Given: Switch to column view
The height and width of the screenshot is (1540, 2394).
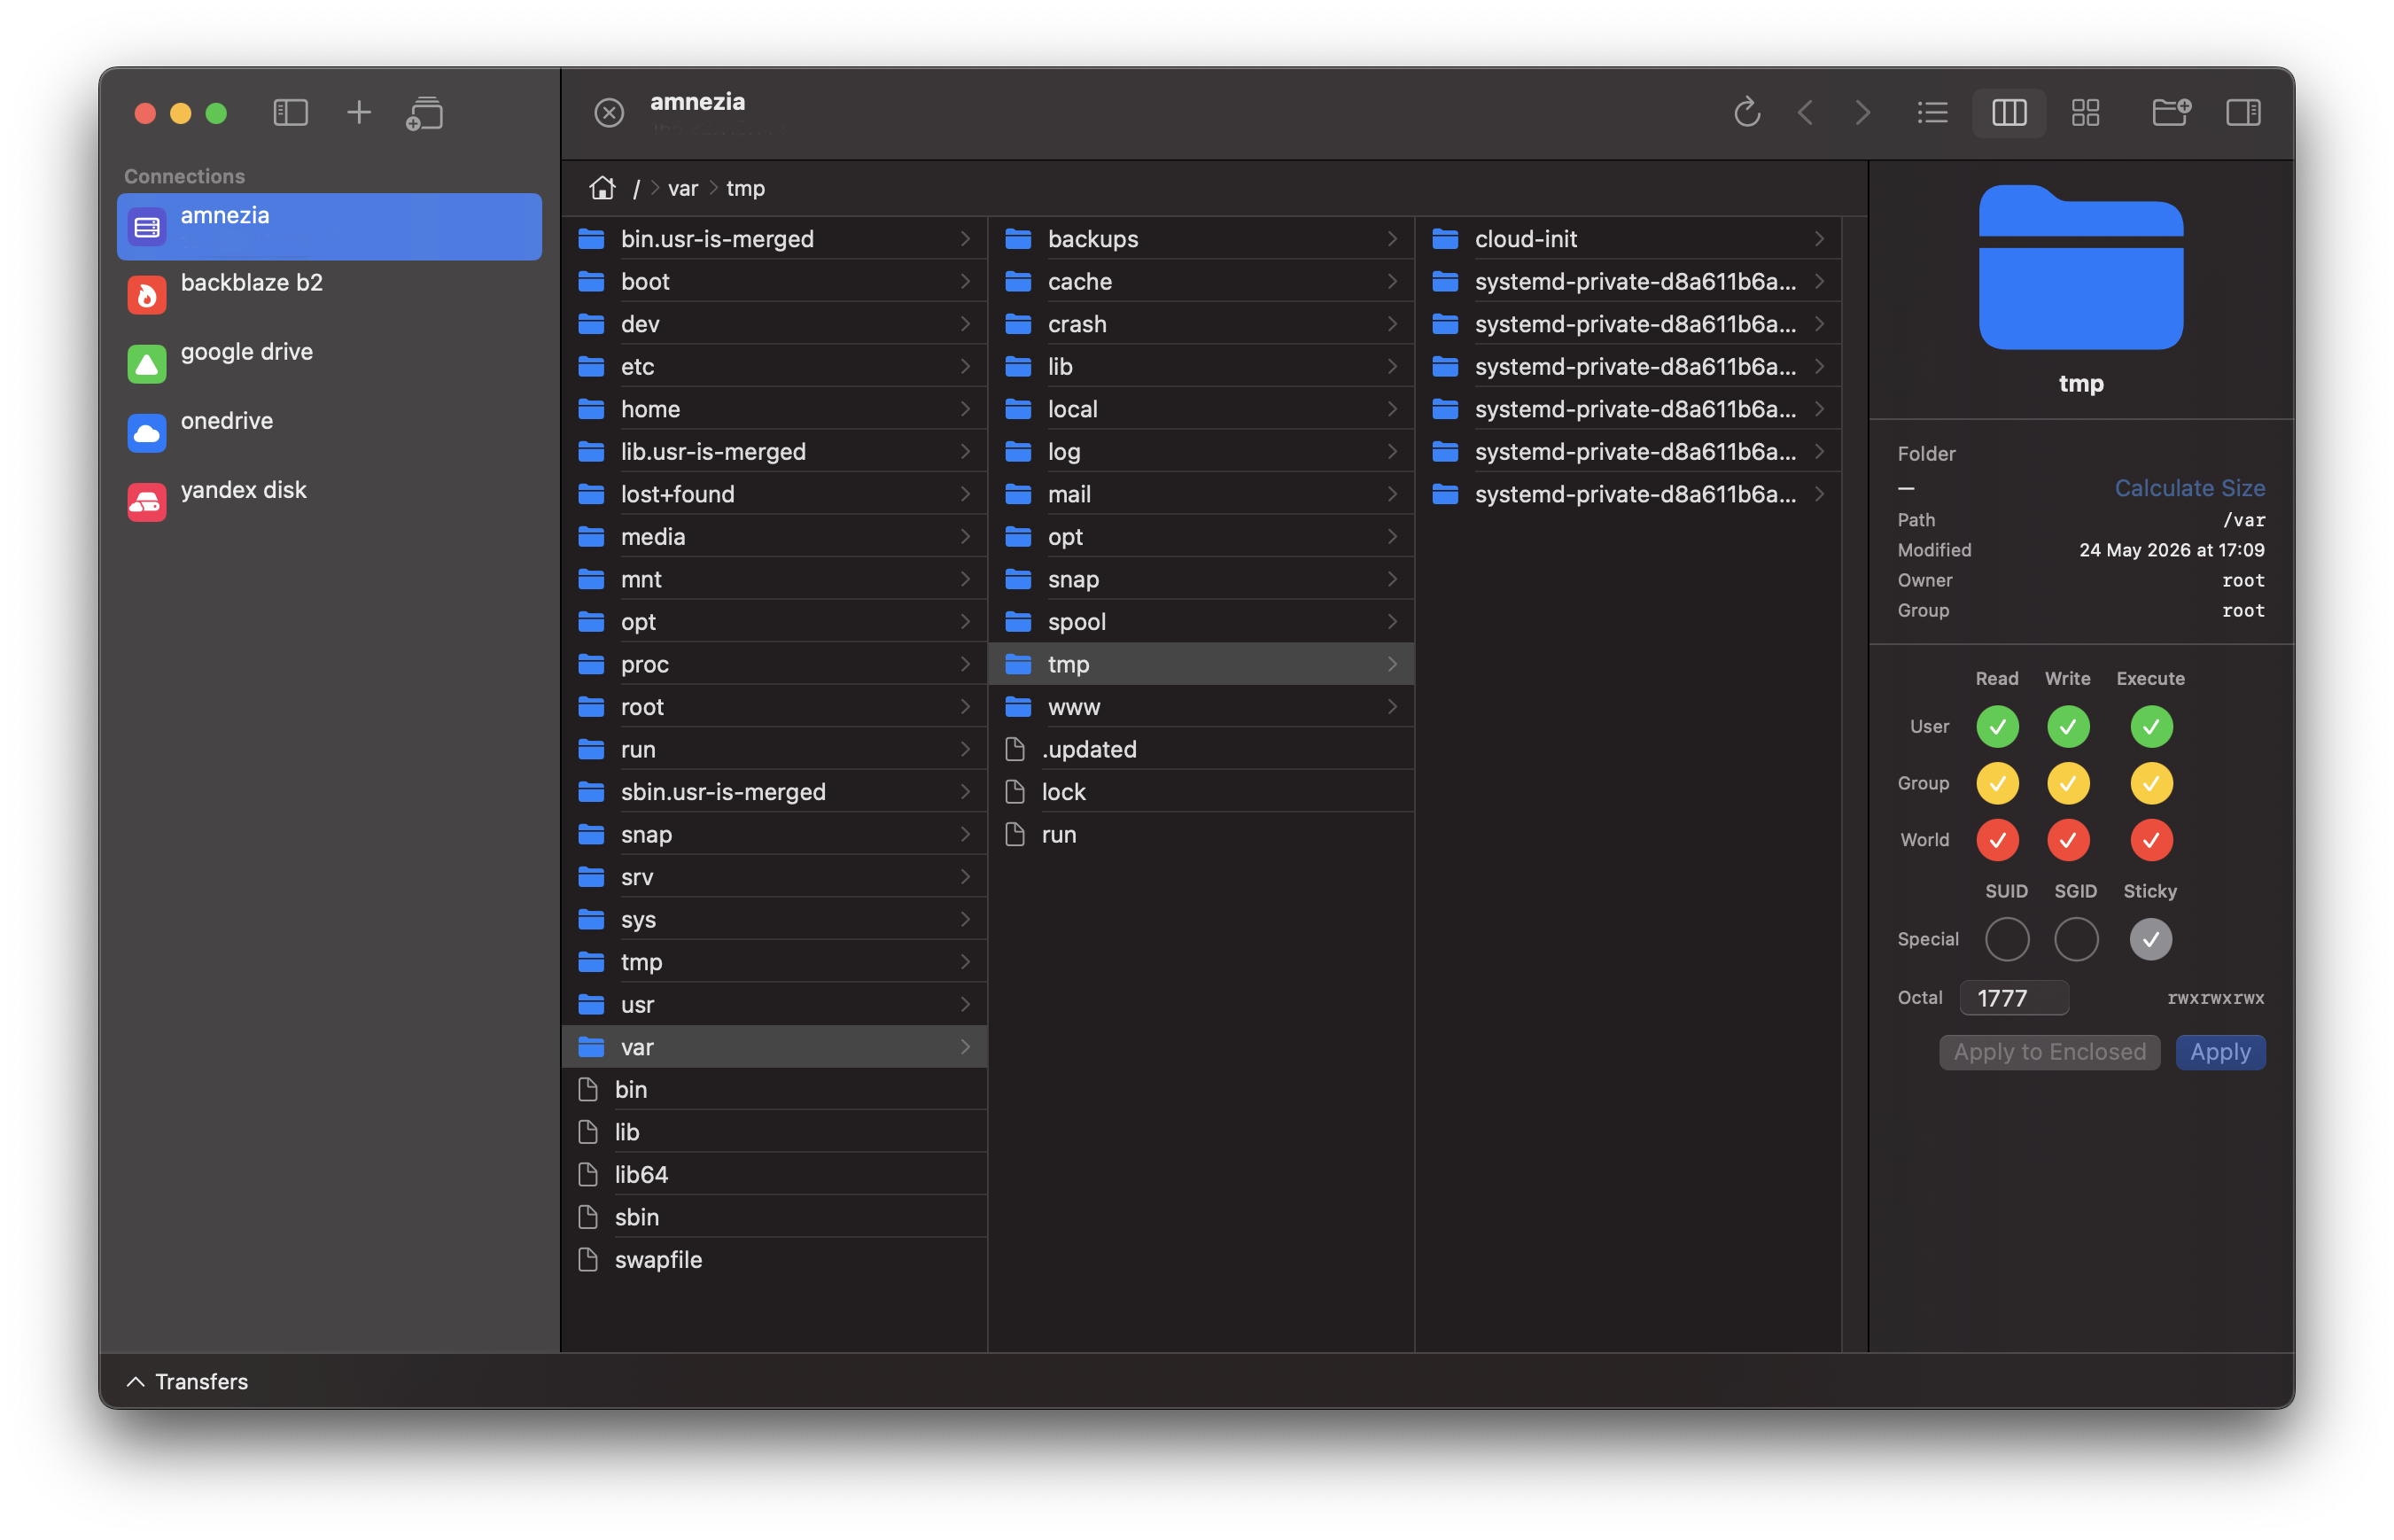Looking at the screenshot, I should tap(2009, 112).
